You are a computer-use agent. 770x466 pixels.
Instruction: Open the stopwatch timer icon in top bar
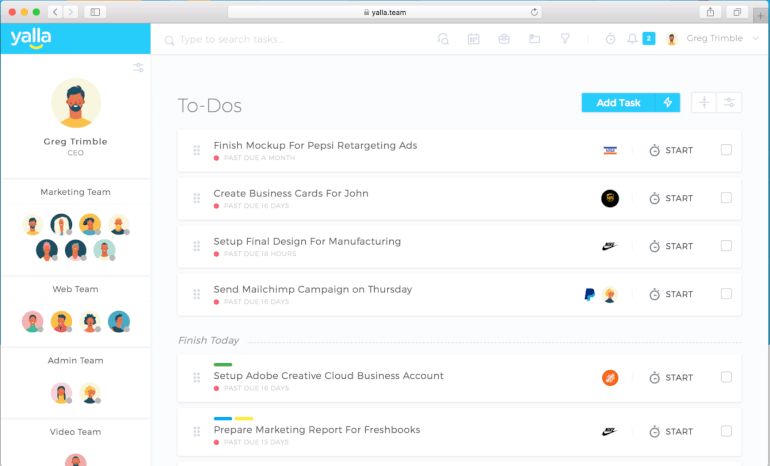[x=610, y=39]
